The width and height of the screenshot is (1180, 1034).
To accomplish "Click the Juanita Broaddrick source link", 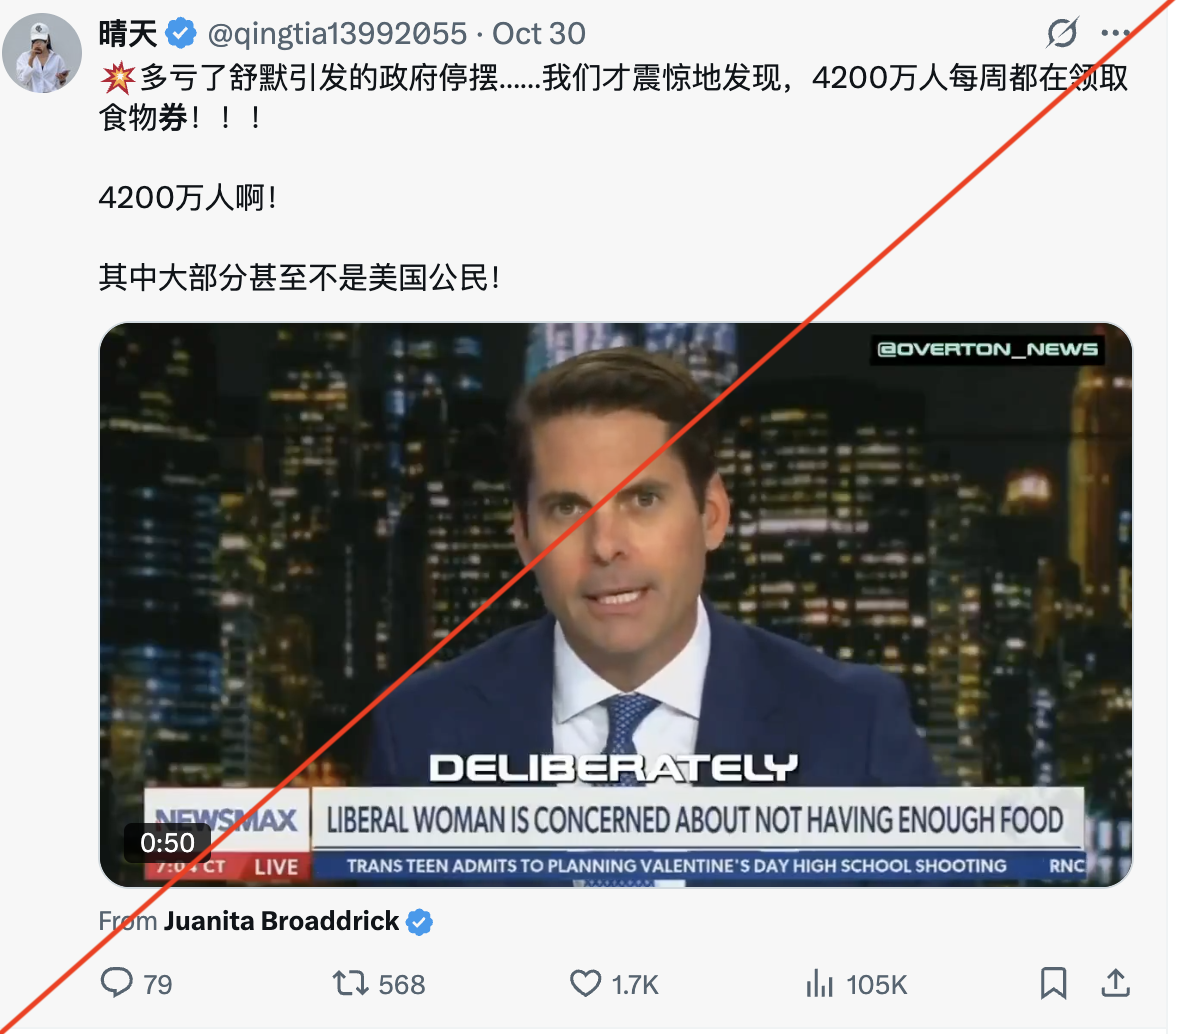I will [x=281, y=921].
